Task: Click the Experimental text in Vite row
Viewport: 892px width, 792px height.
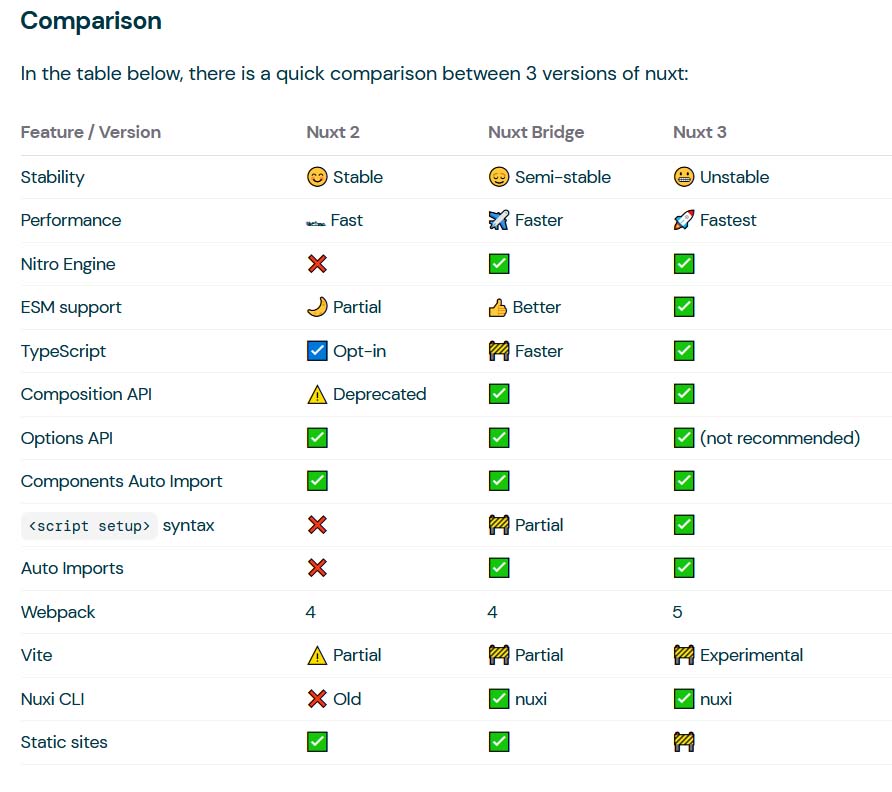Action: pos(751,655)
